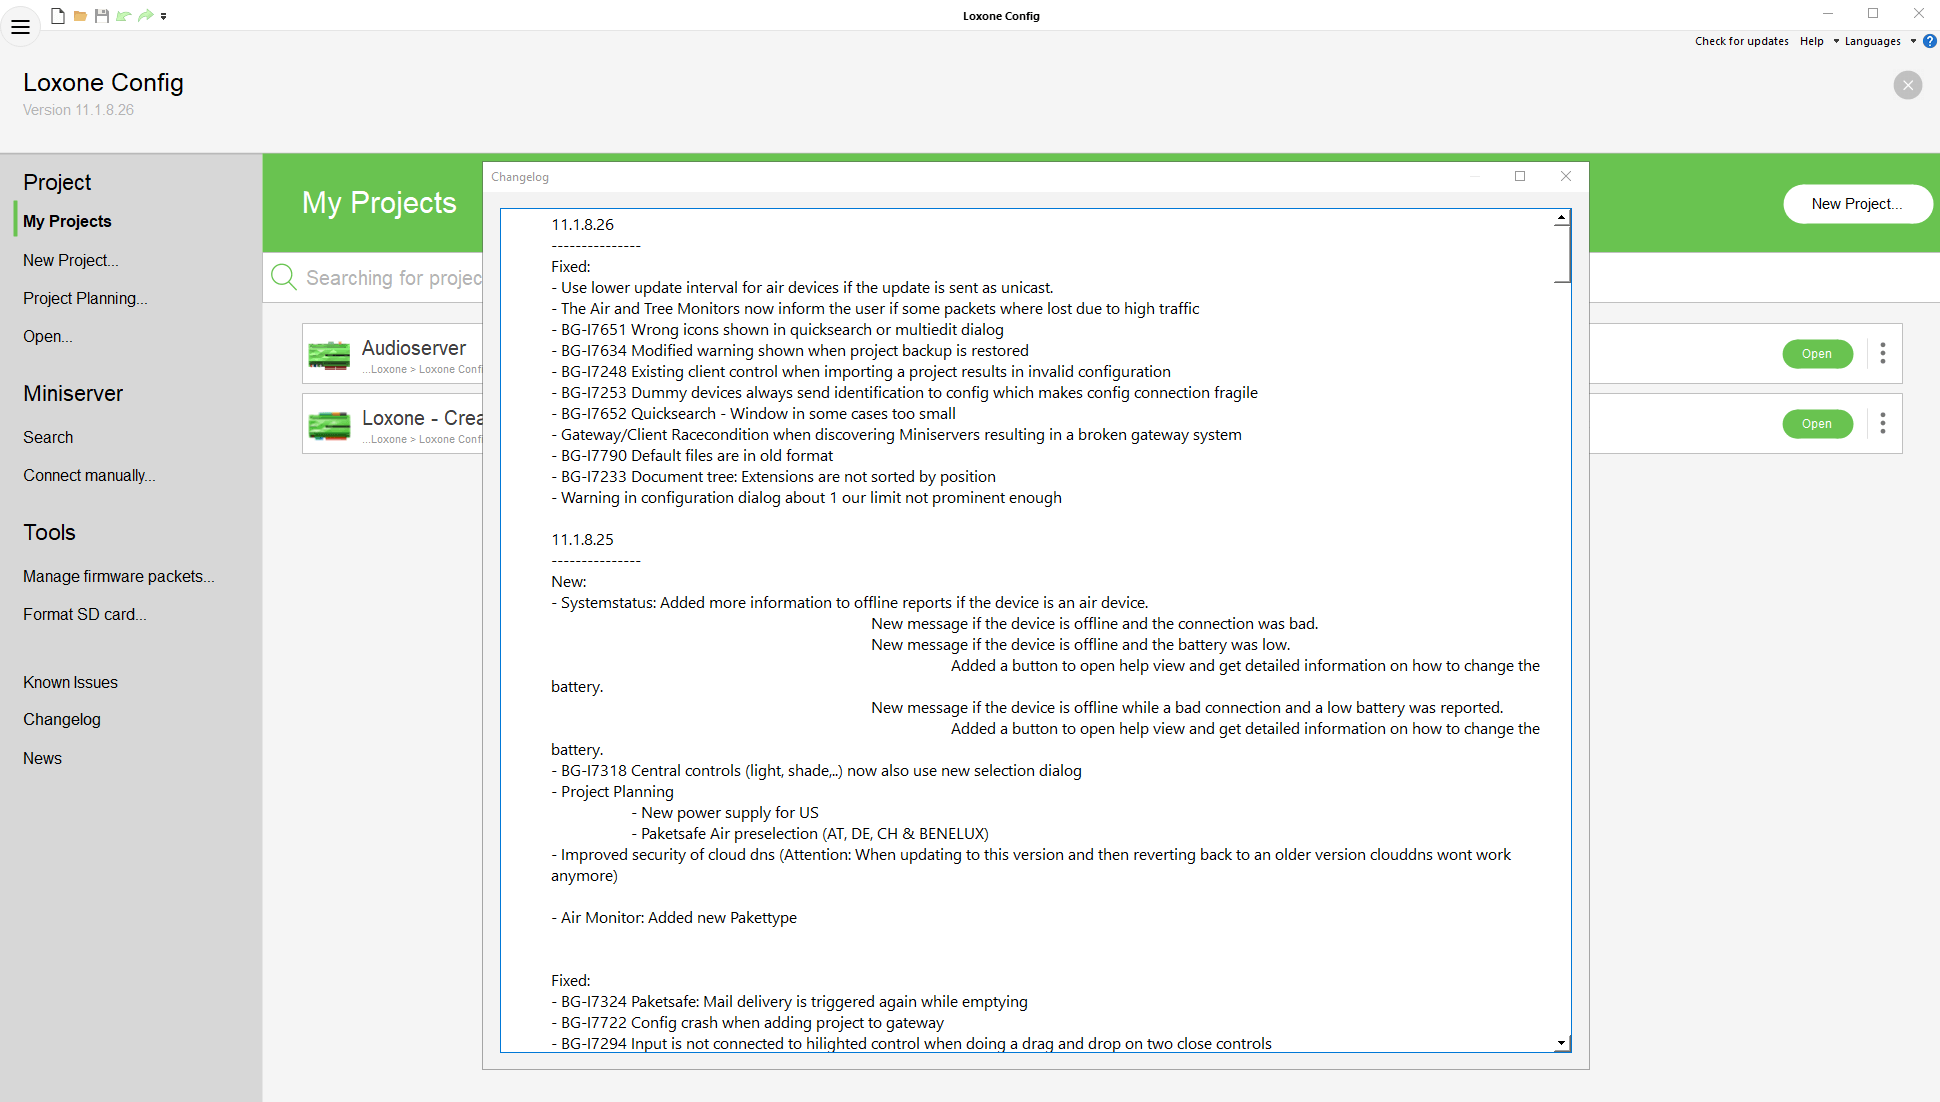This screenshot has height=1102, width=1940.
Task: Open more options for second project
Action: click(x=1883, y=423)
